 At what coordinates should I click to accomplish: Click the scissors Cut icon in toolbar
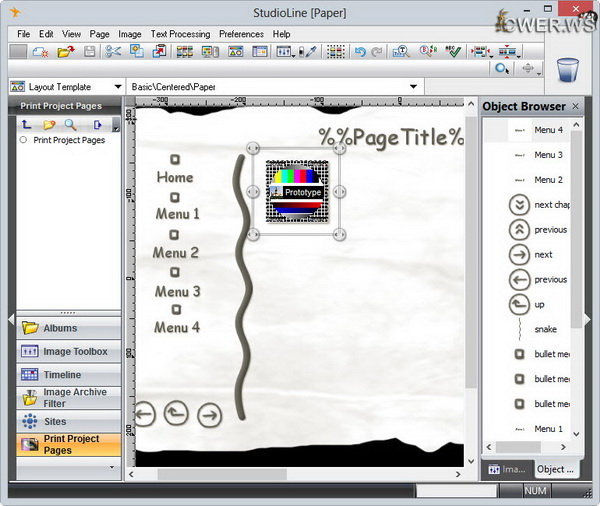113,51
